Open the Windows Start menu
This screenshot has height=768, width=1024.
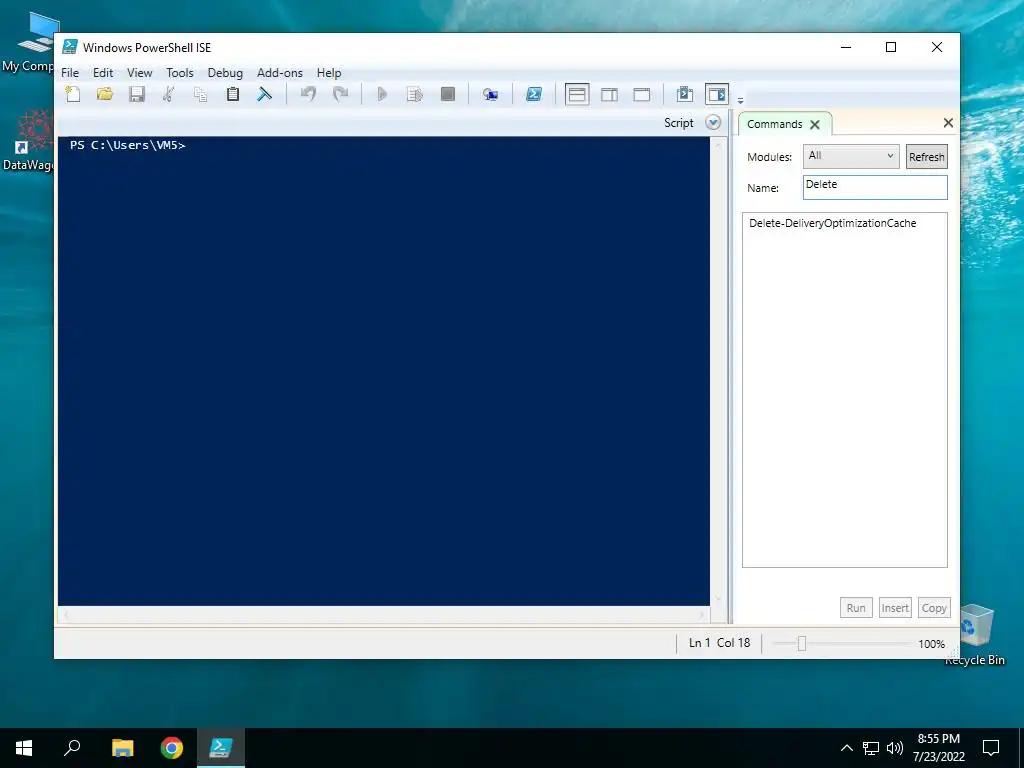click(24, 748)
